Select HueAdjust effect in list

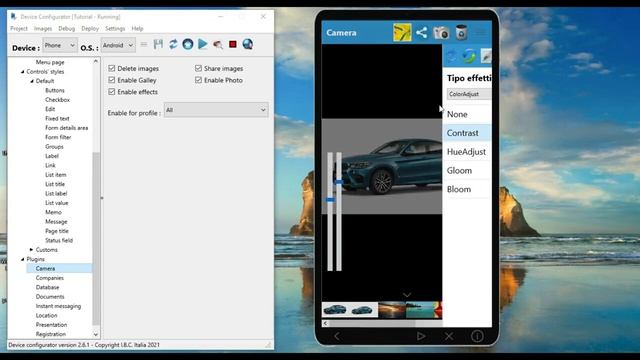tap(467, 152)
